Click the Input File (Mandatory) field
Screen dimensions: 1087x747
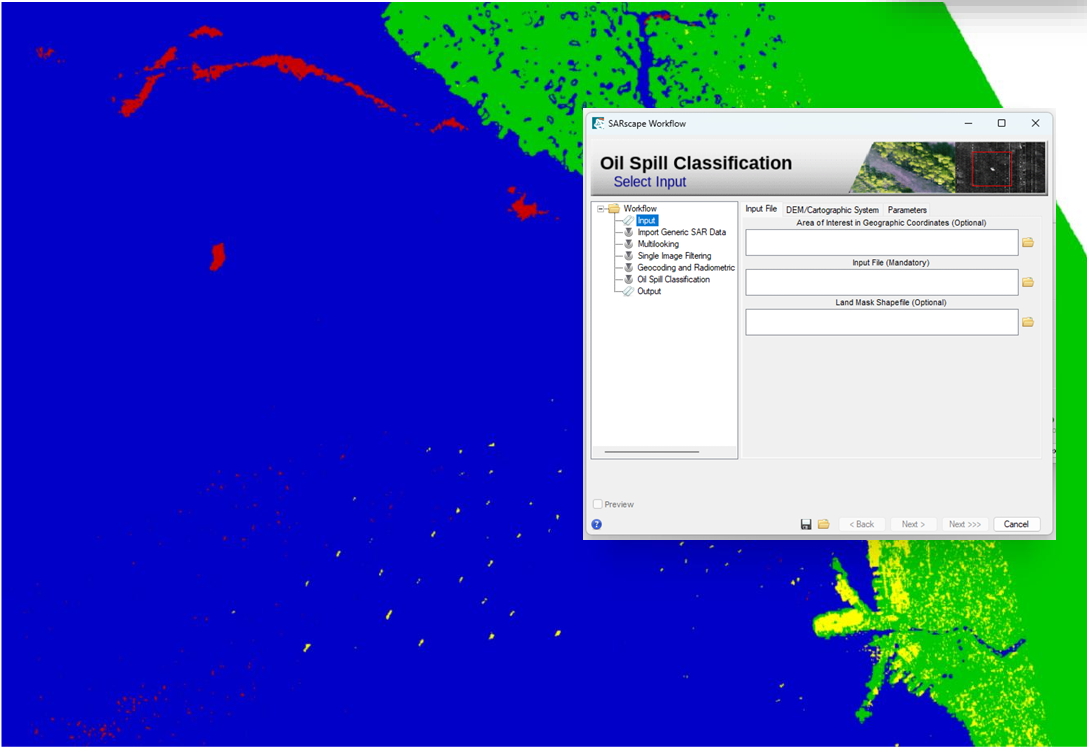tap(882, 283)
